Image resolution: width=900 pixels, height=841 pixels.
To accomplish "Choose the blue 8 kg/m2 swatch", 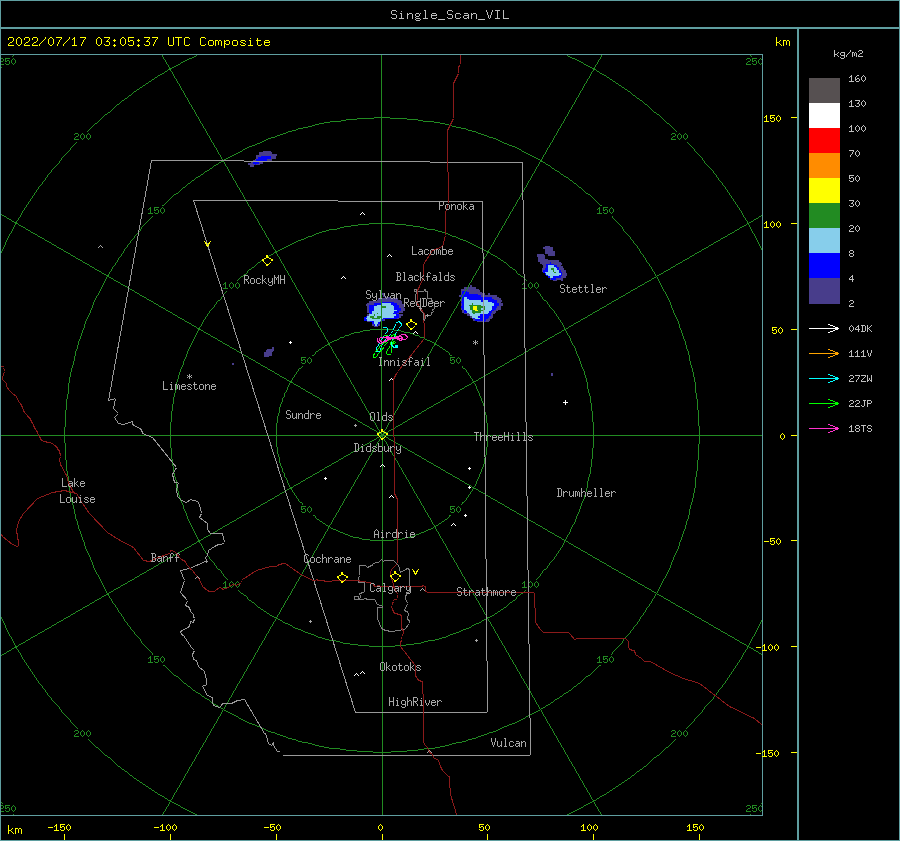I will [824, 265].
